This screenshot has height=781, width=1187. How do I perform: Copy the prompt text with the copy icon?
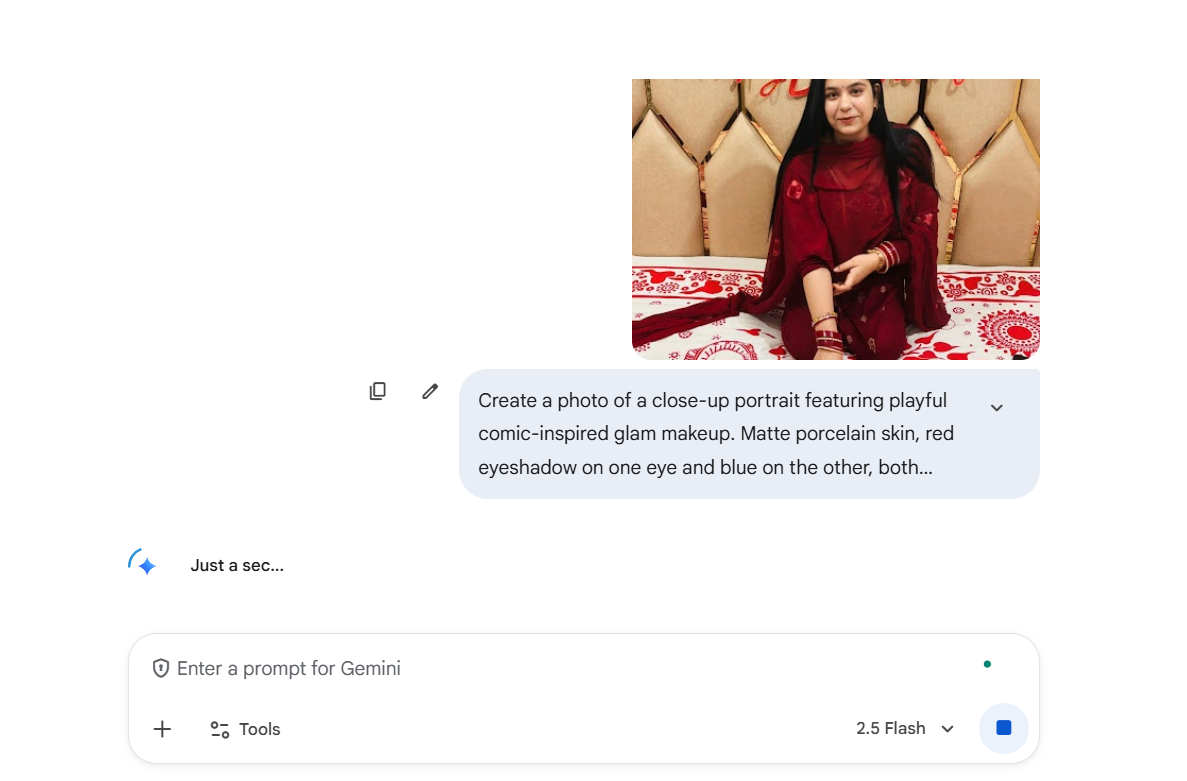(x=377, y=391)
